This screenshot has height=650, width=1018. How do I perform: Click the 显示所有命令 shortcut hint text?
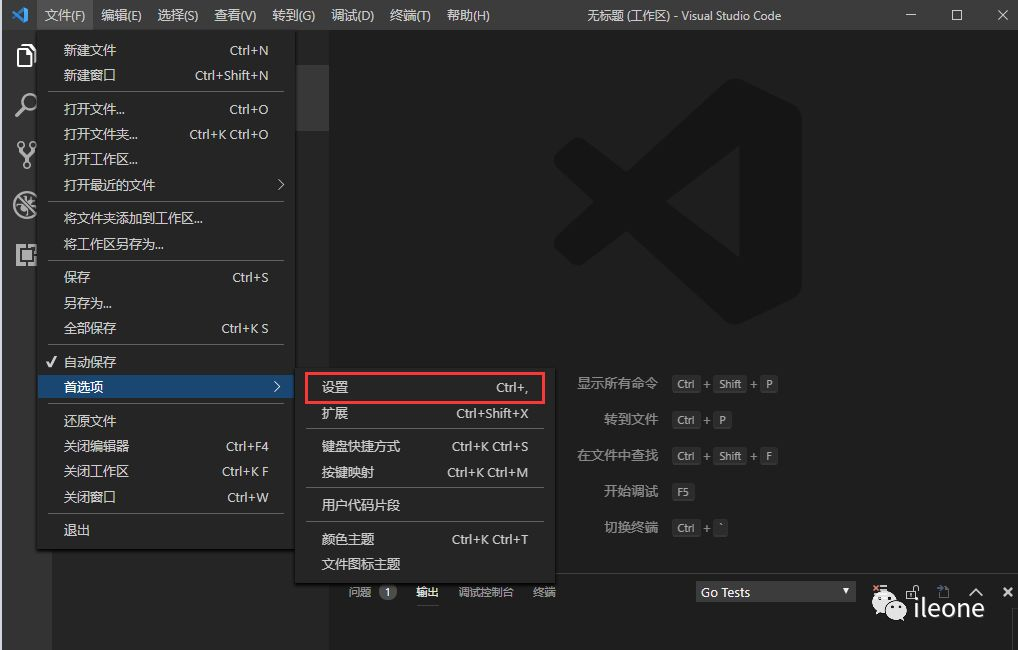point(617,384)
